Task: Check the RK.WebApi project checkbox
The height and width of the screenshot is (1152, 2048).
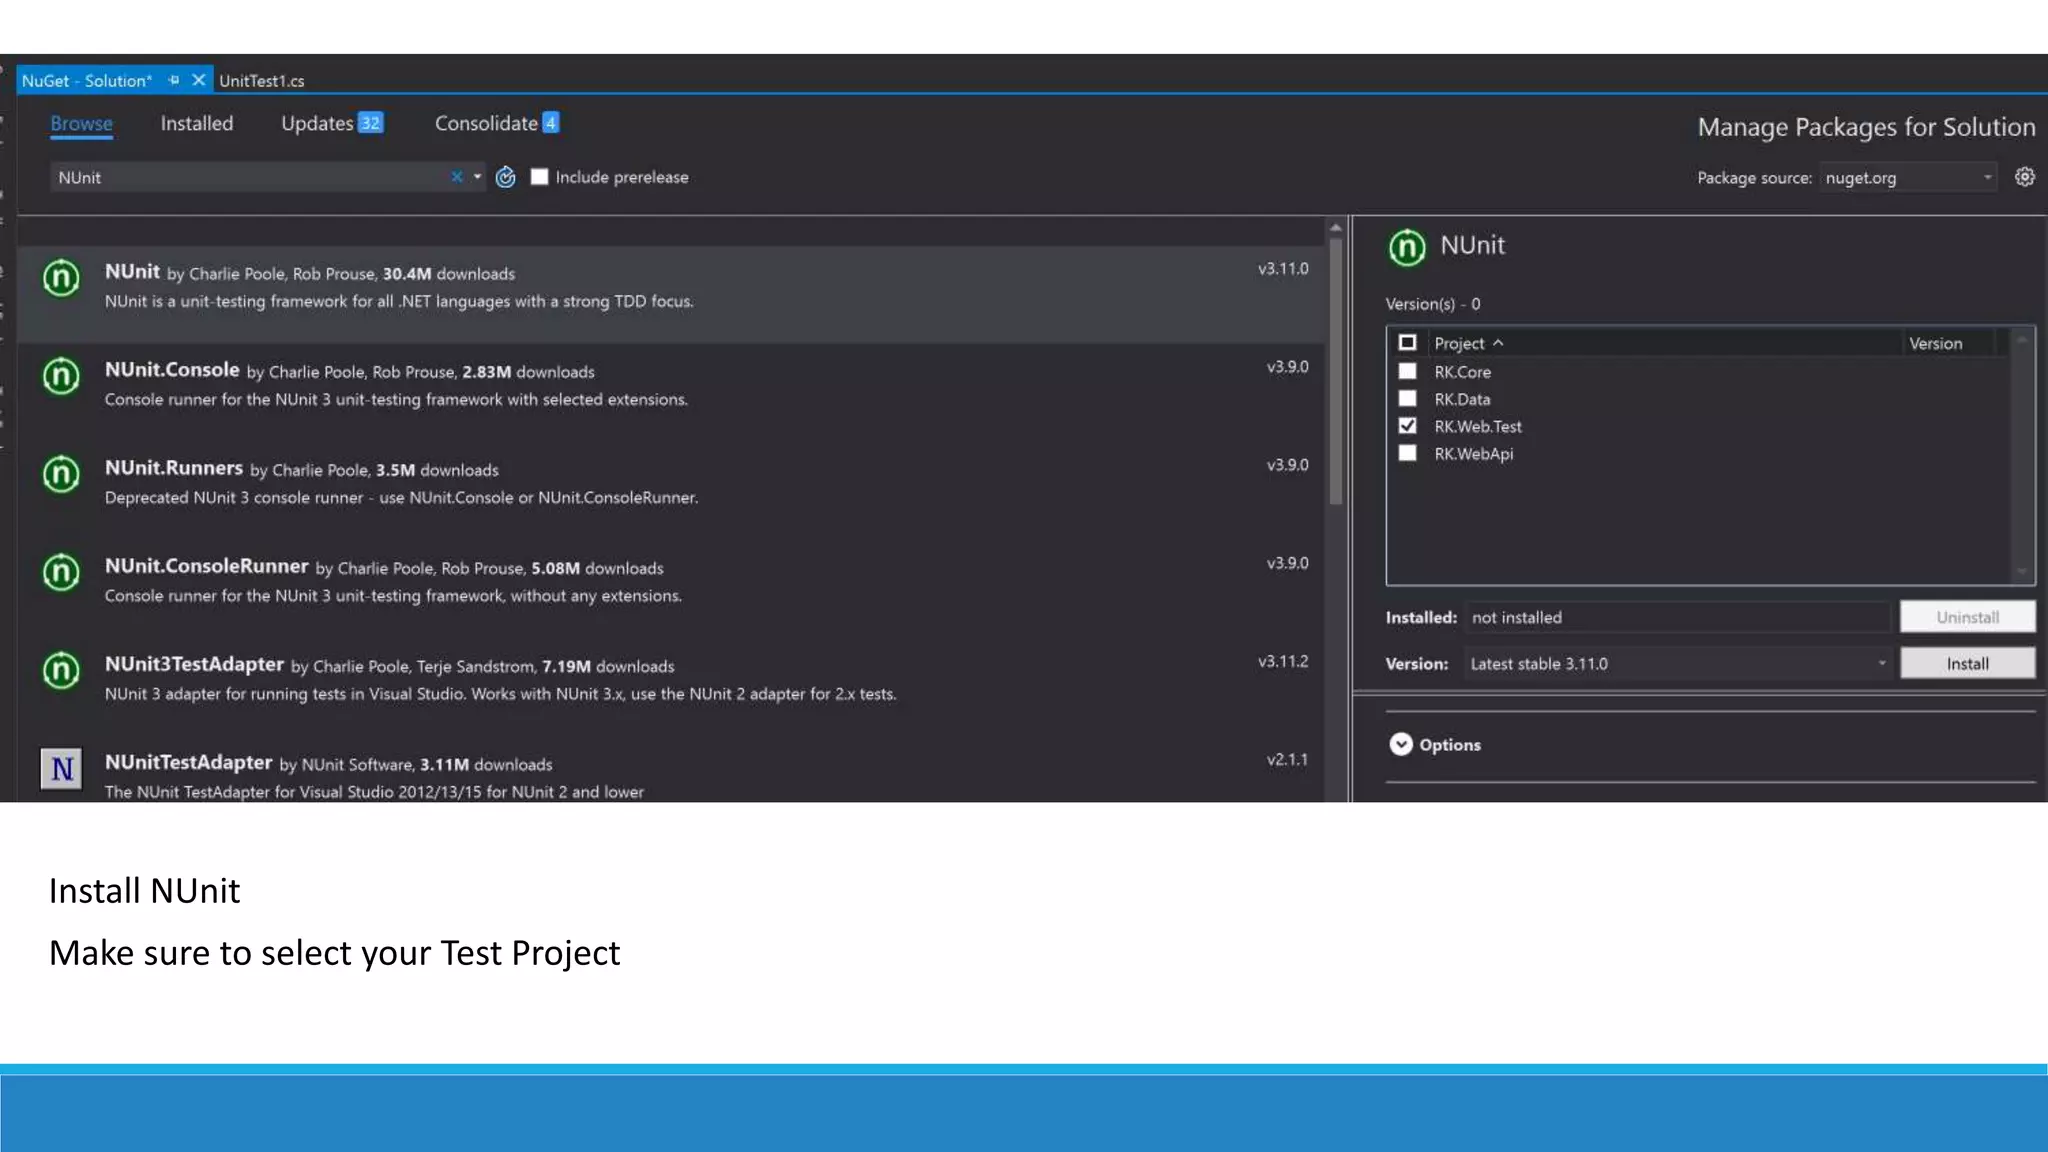Action: coord(1407,453)
